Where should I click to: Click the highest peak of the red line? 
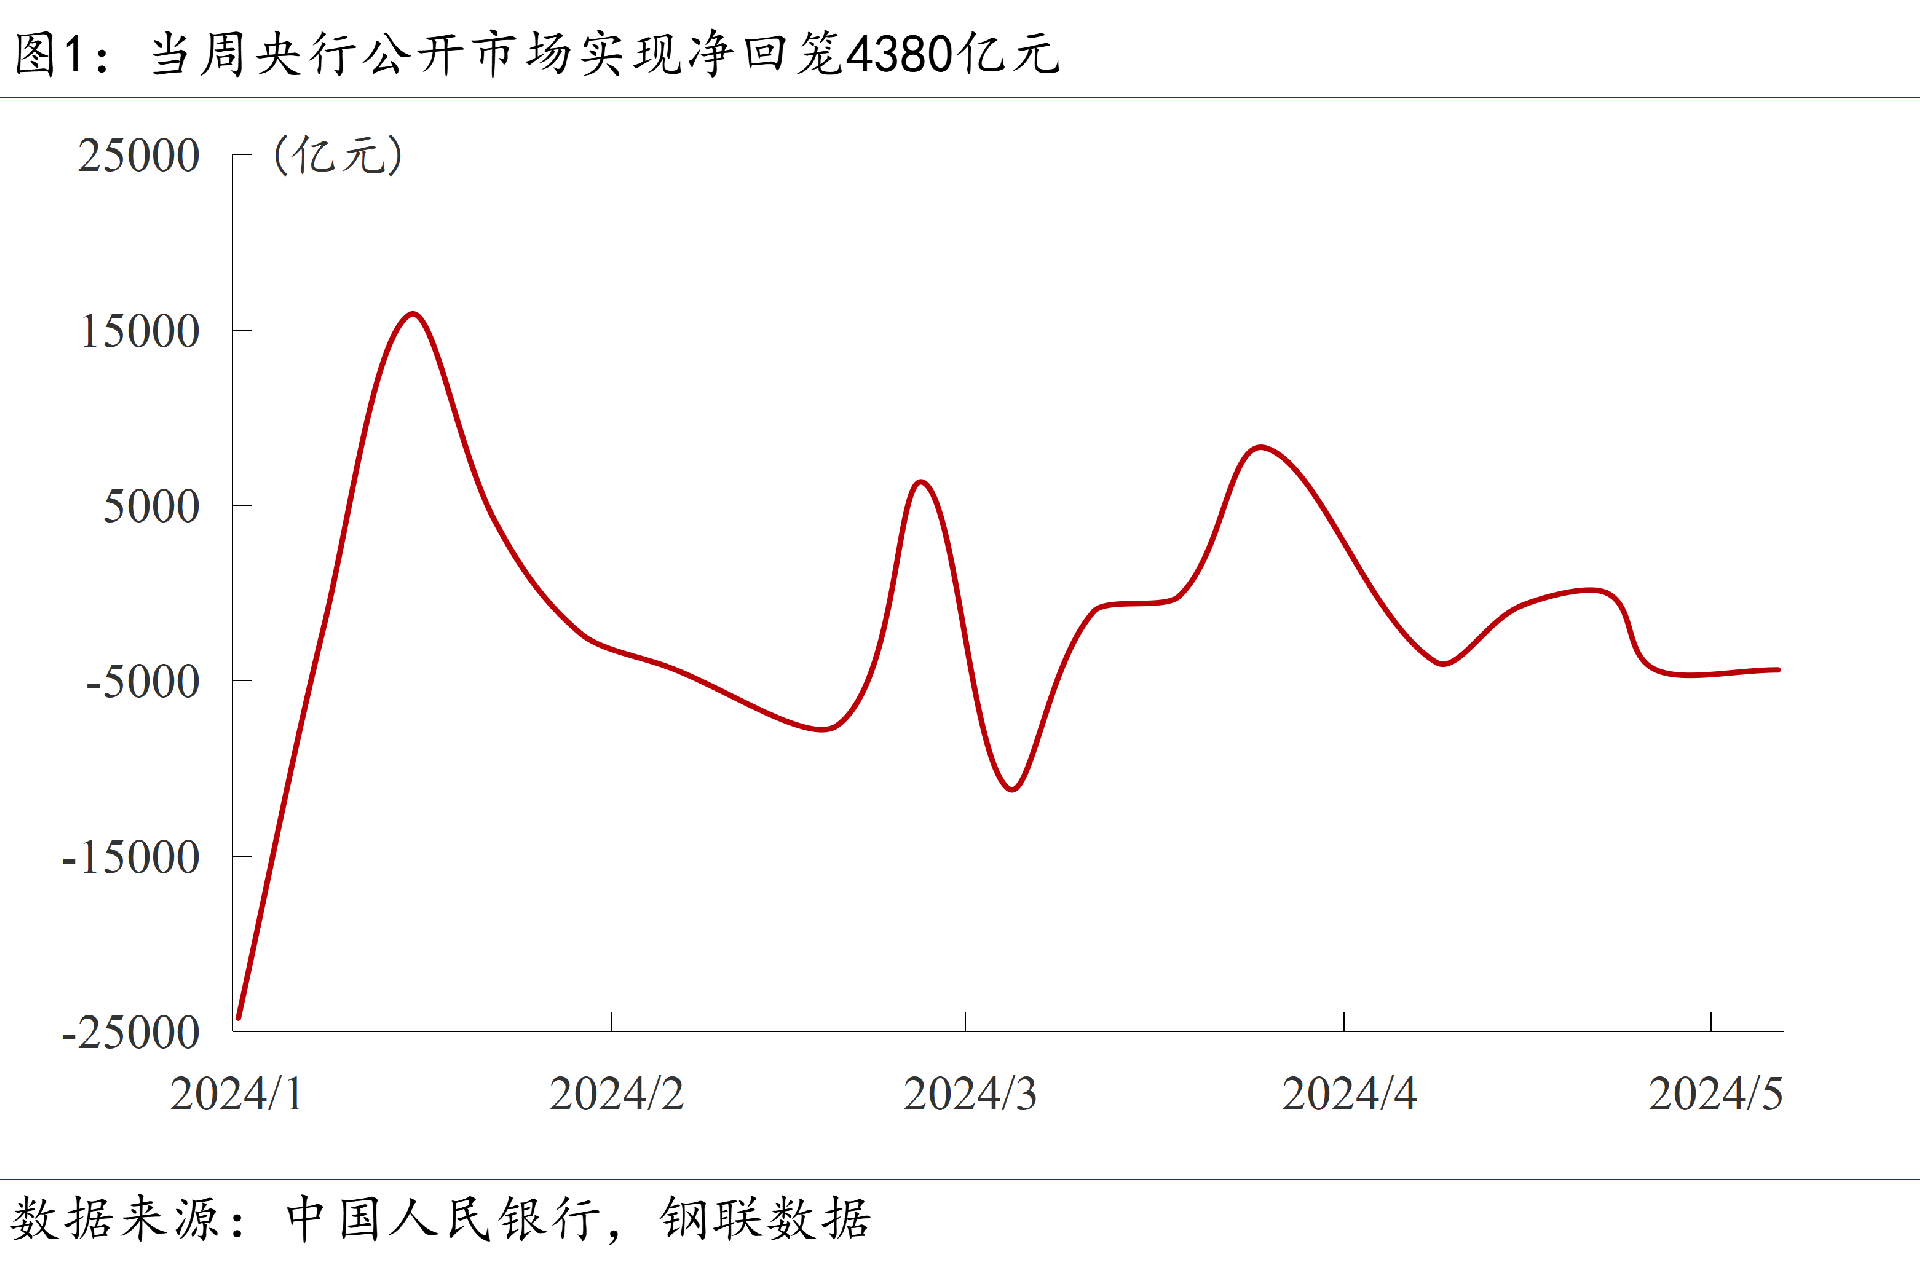click(413, 314)
